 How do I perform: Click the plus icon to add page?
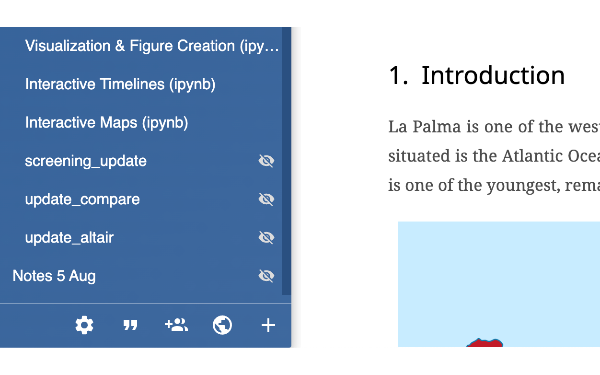268,325
